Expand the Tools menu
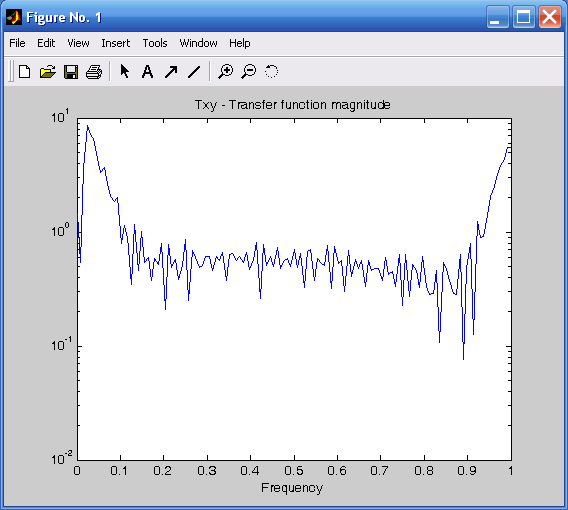This screenshot has height=510, width=568. [155, 43]
